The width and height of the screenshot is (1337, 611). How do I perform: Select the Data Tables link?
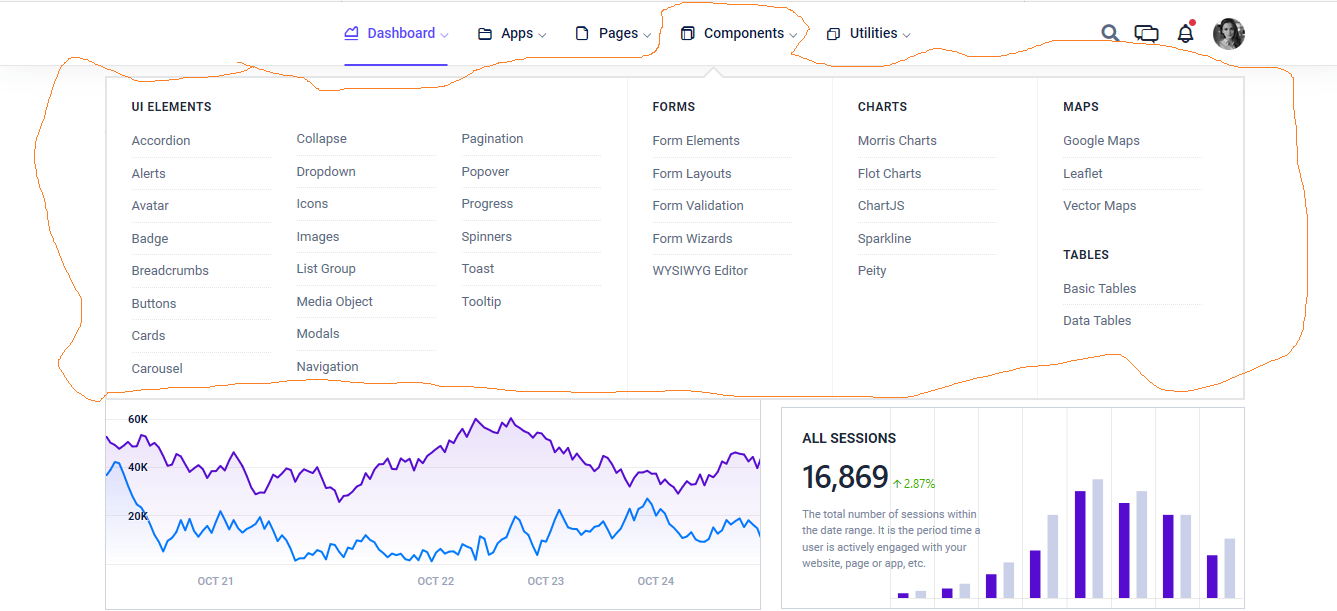pyautogui.click(x=1097, y=321)
